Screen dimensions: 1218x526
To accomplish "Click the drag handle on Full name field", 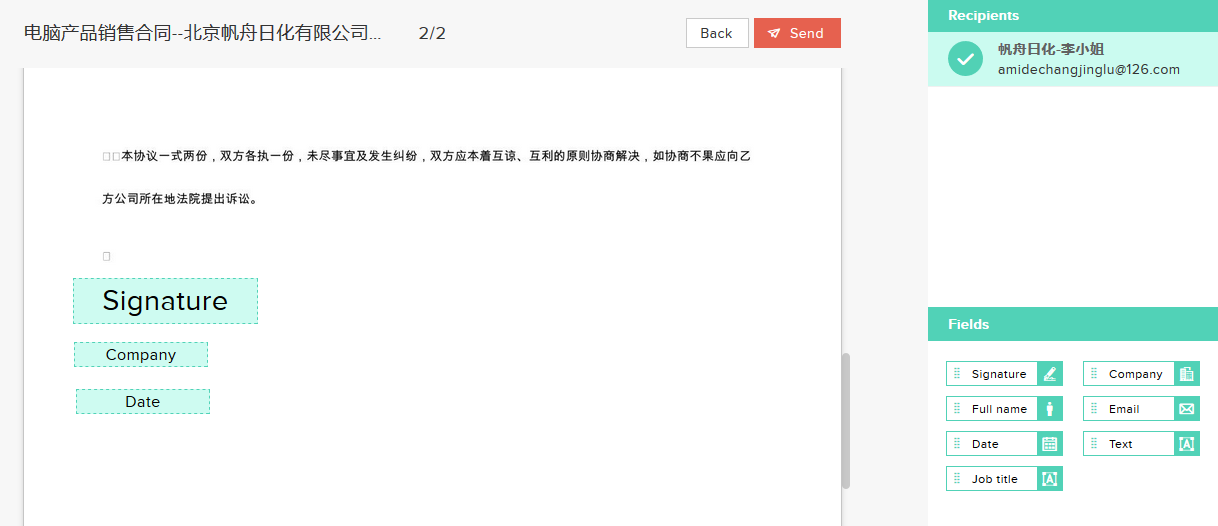I will [x=957, y=409].
